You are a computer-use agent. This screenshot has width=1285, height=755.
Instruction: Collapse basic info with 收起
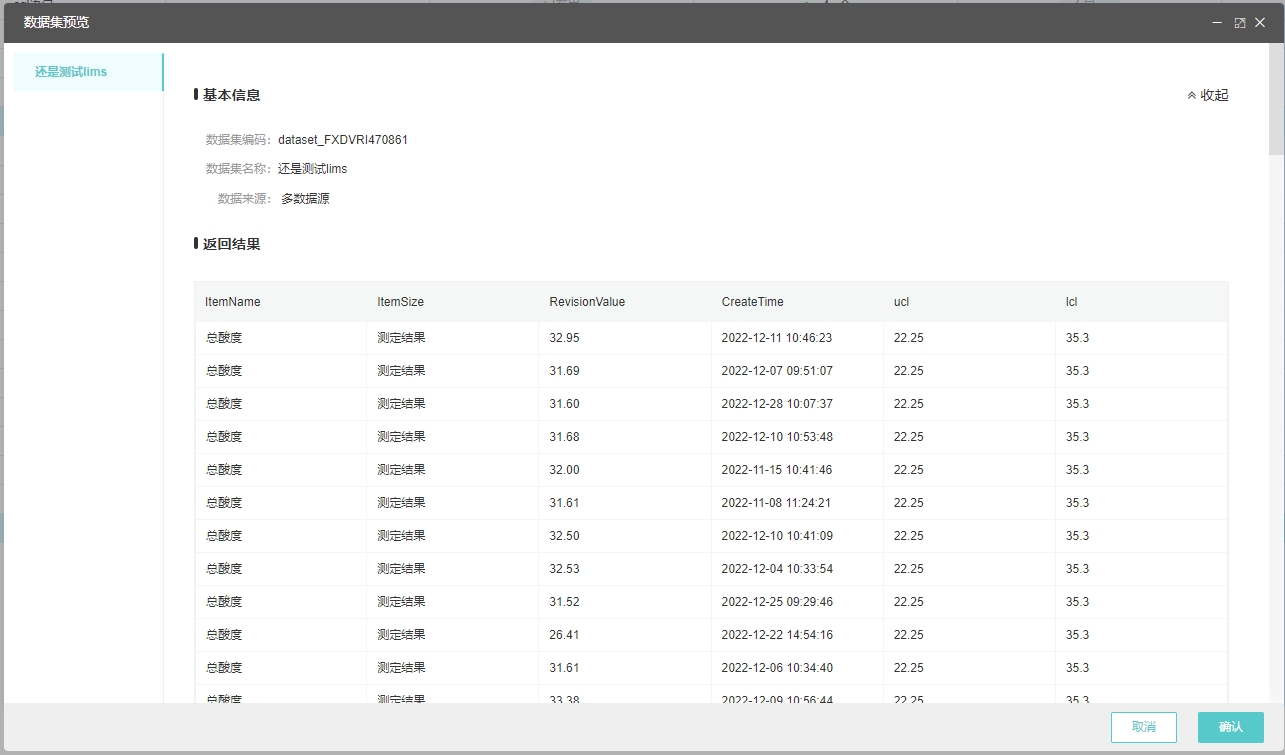(1207, 95)
